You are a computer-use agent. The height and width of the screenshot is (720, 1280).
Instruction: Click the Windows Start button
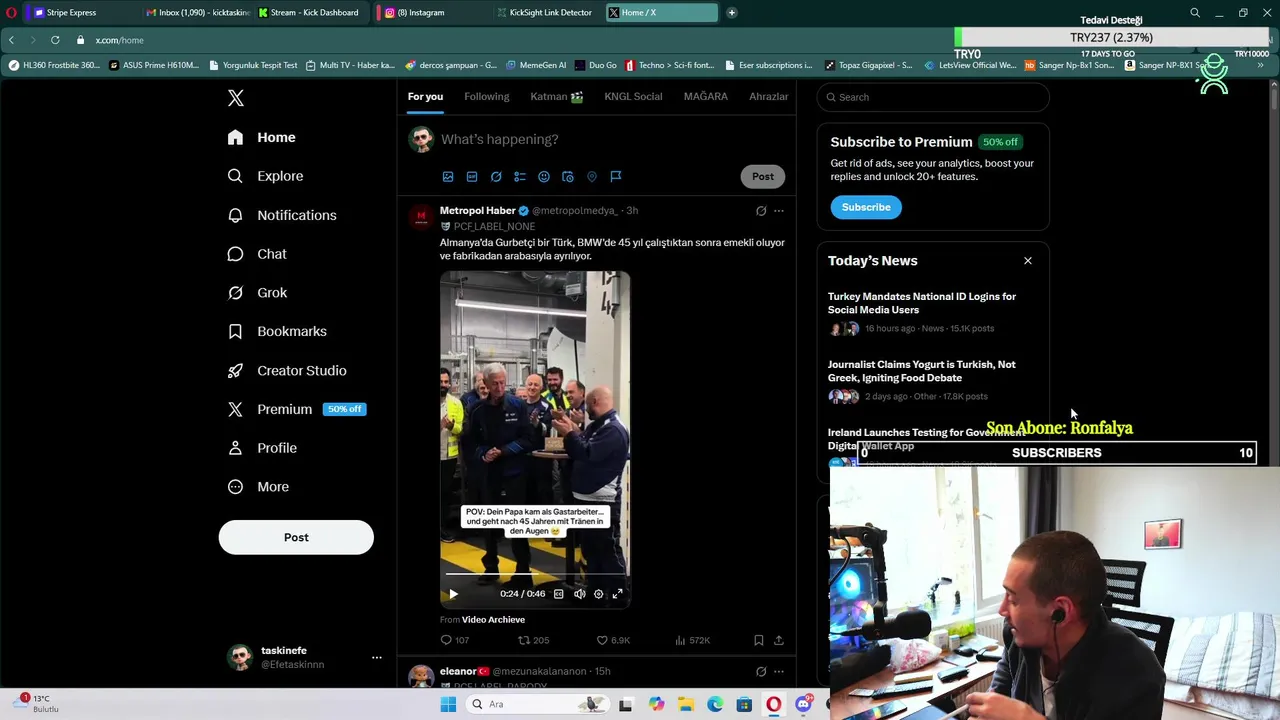pos(448,704)
